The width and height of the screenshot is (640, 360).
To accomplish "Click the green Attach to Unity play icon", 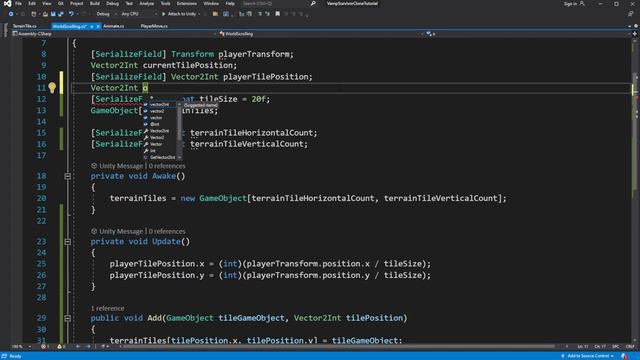I will coord(164,14).
